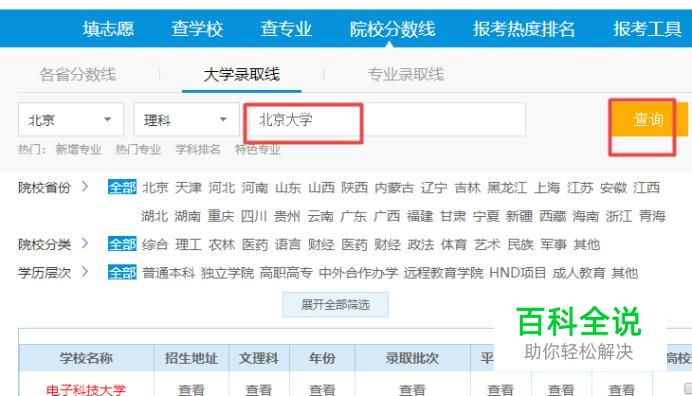Switch to the 各省分数线 tab
Image resolution: width=692 pixels, height=396 pixels.
[x=78, y=74]
